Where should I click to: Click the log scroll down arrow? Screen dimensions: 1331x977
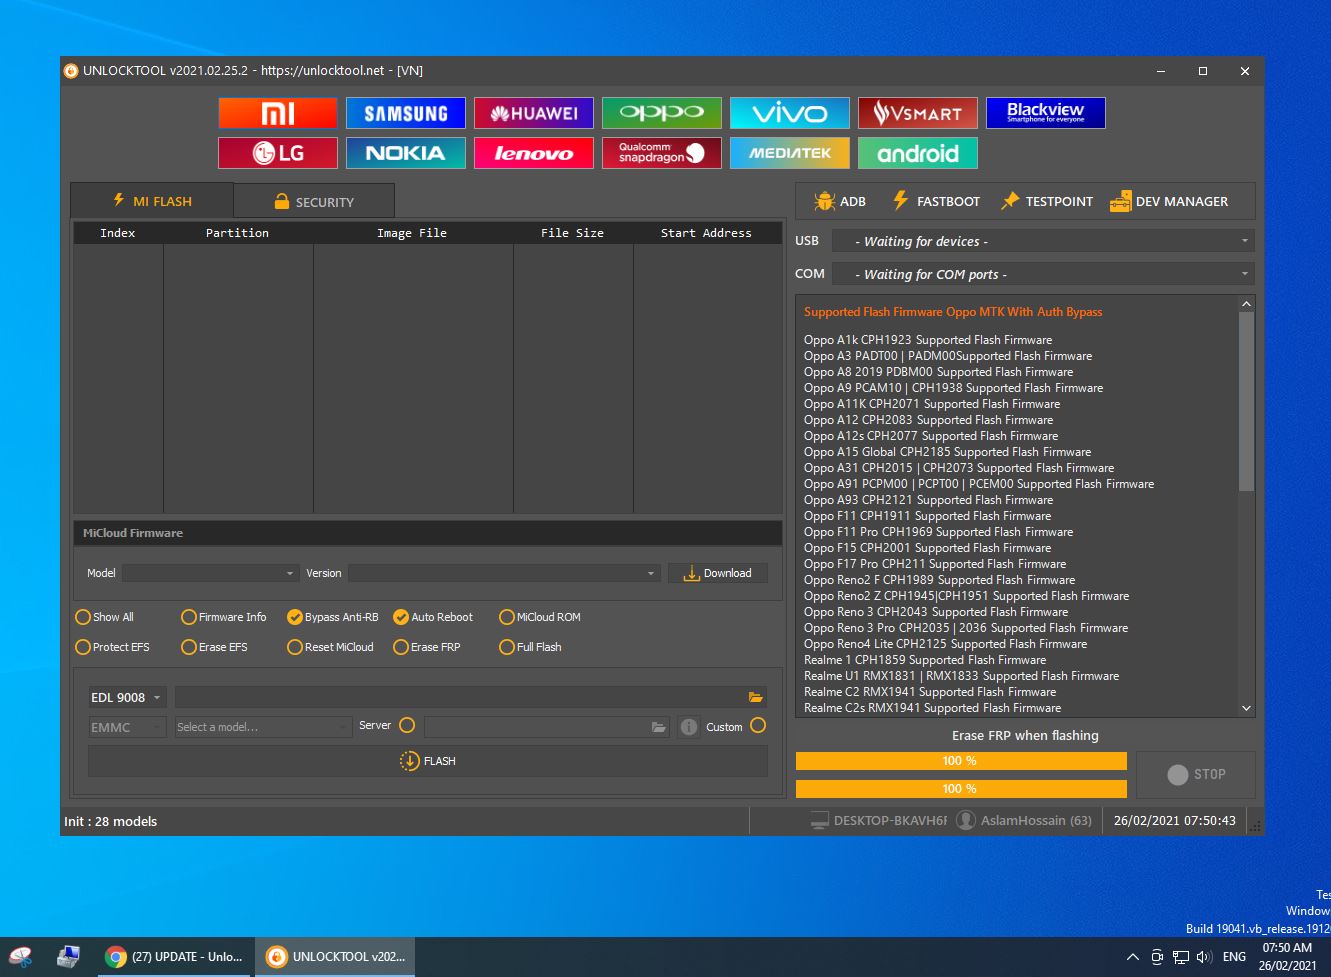1246,708
